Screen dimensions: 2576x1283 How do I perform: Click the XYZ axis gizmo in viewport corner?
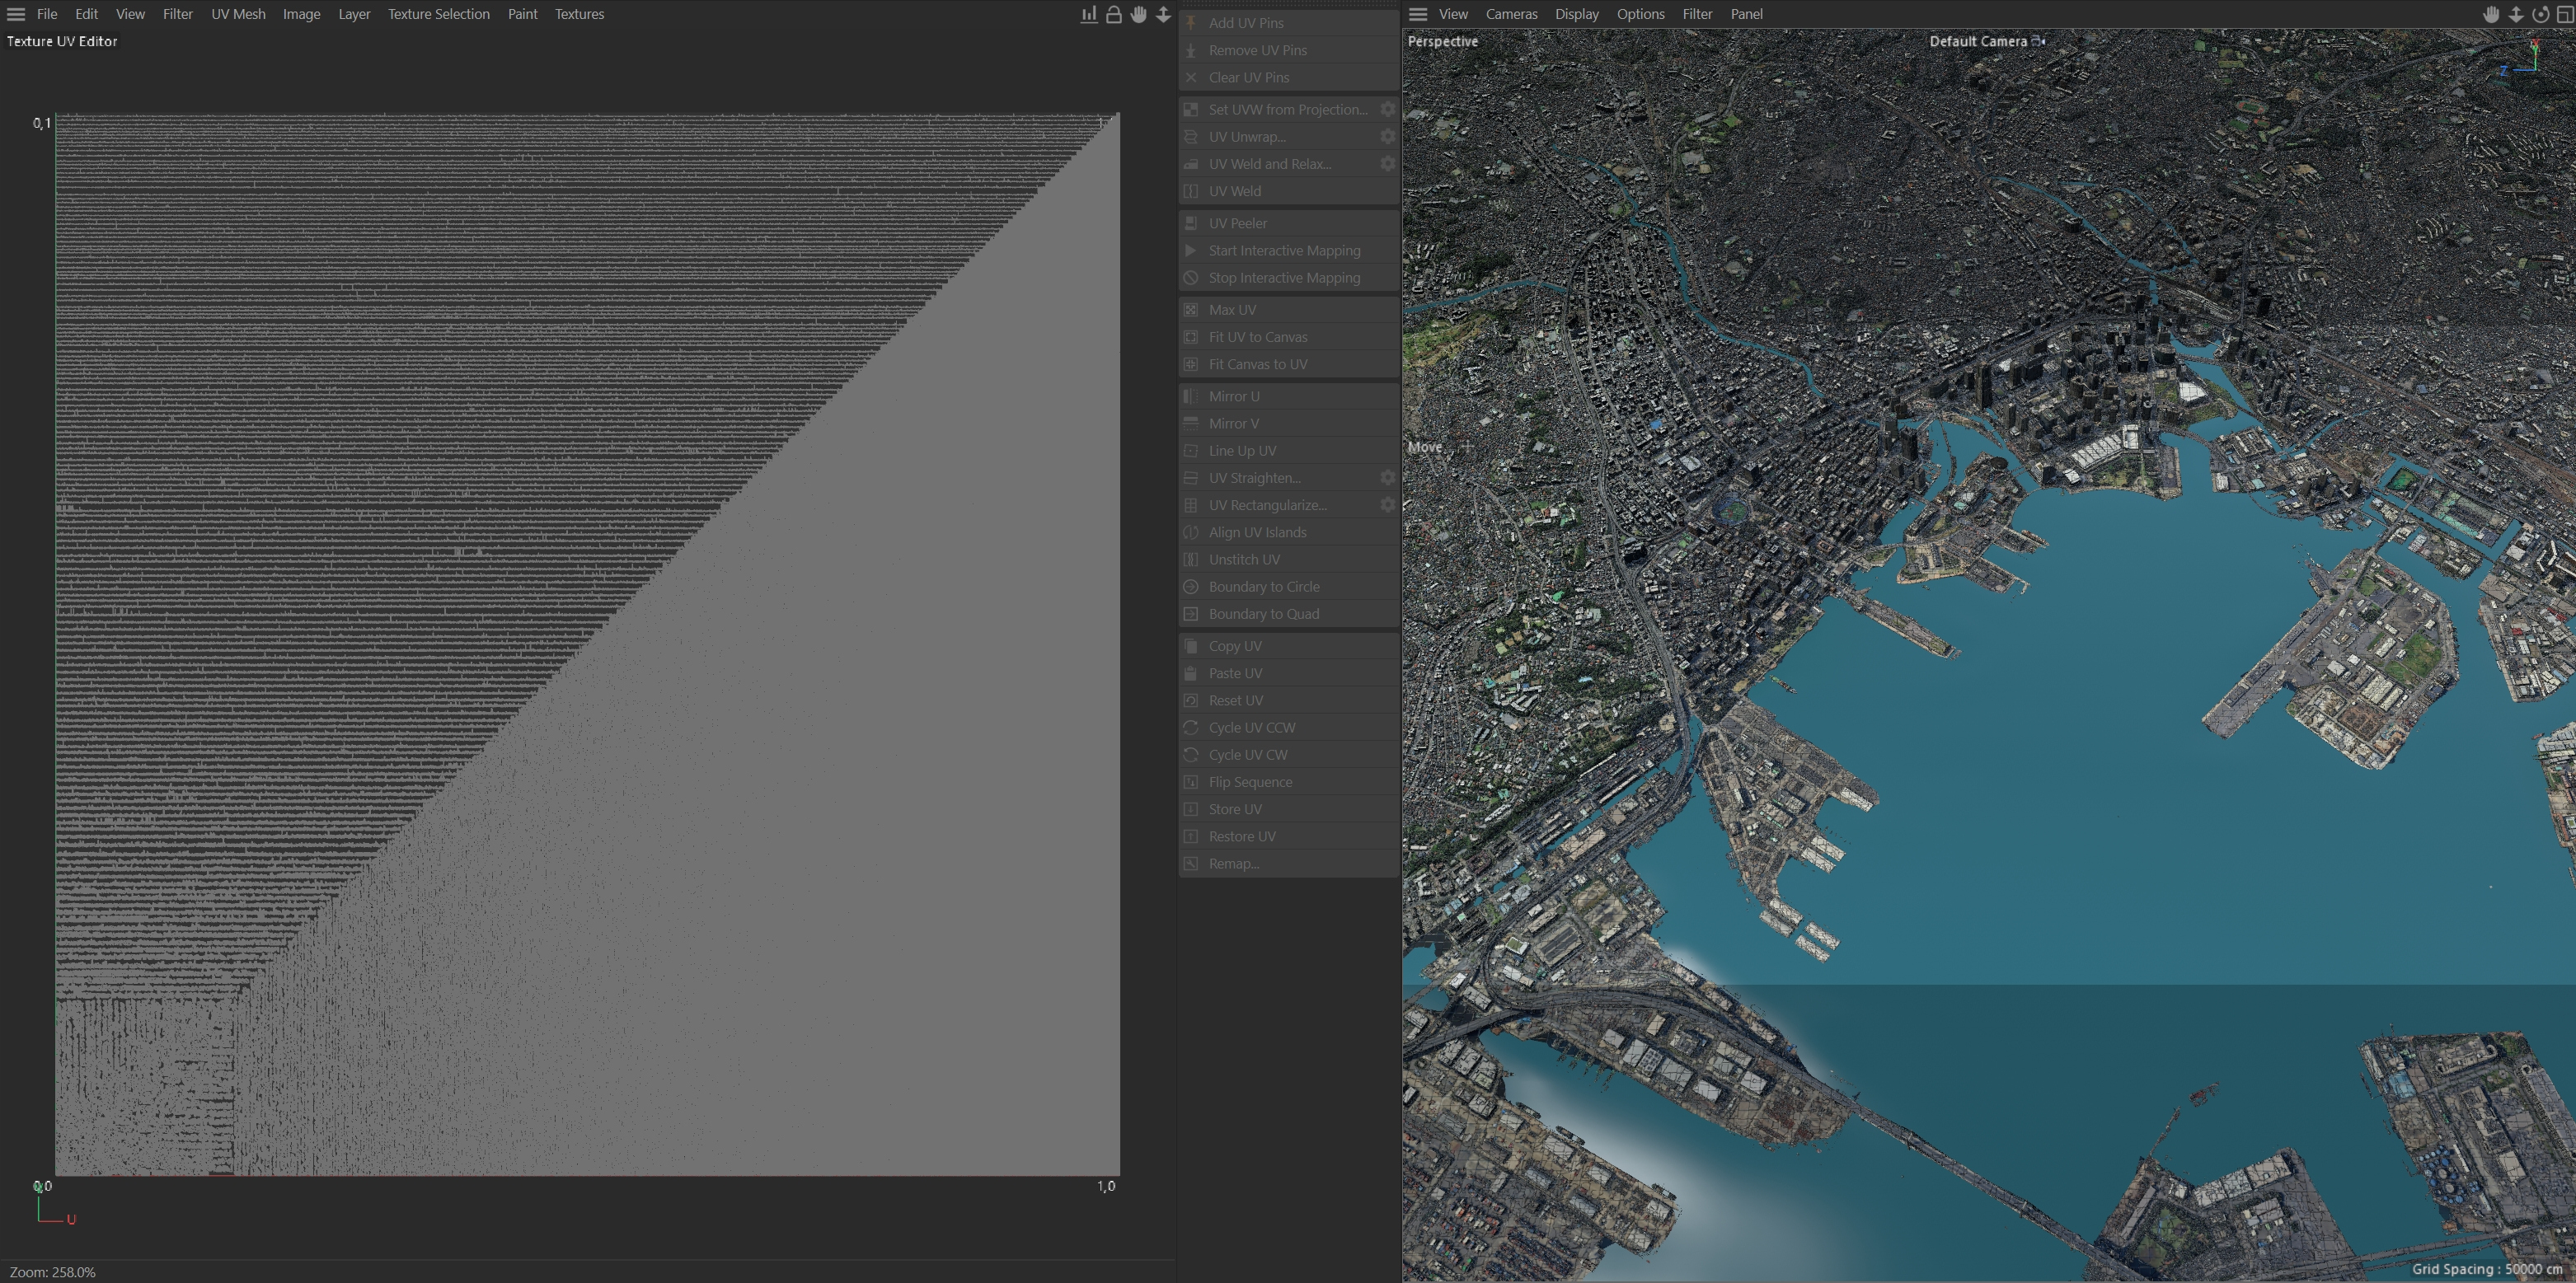(2522, 58)
